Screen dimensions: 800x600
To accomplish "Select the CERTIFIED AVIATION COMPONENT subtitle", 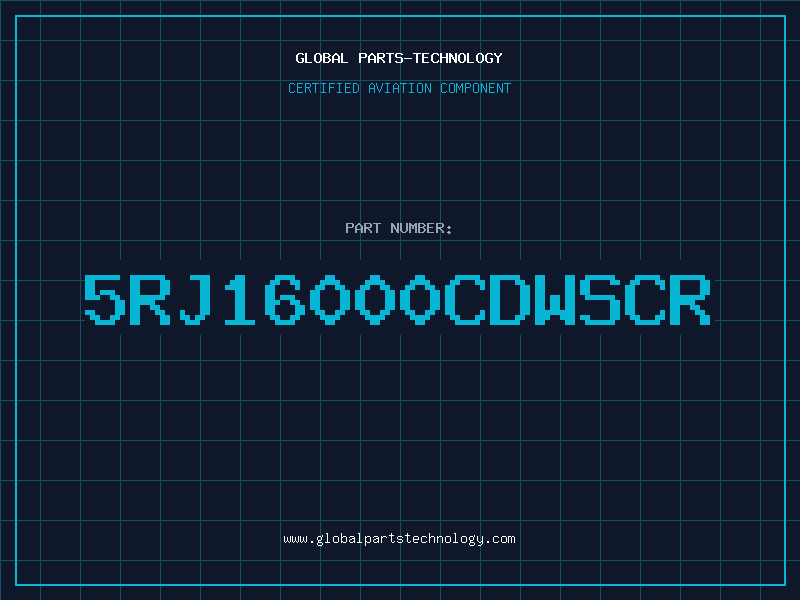I will pyautogui.click(x=399, y=88).
